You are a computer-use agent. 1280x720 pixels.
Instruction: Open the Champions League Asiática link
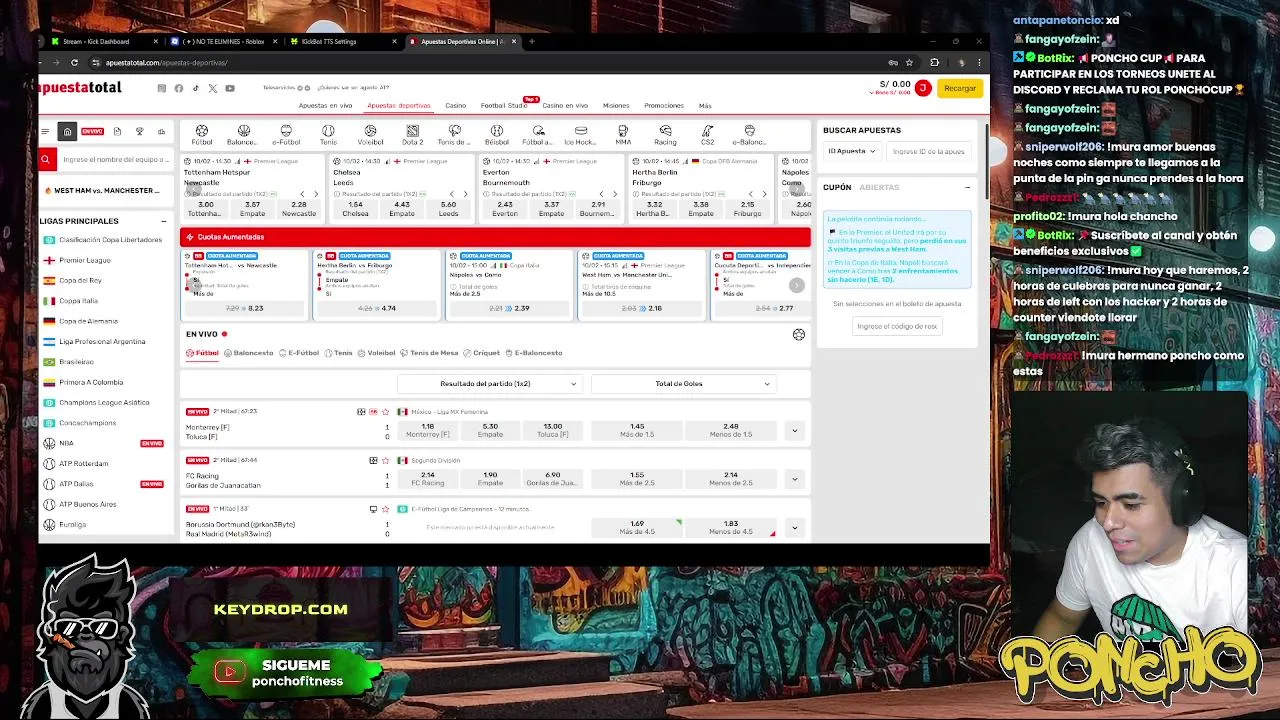[x=104, y=402]
